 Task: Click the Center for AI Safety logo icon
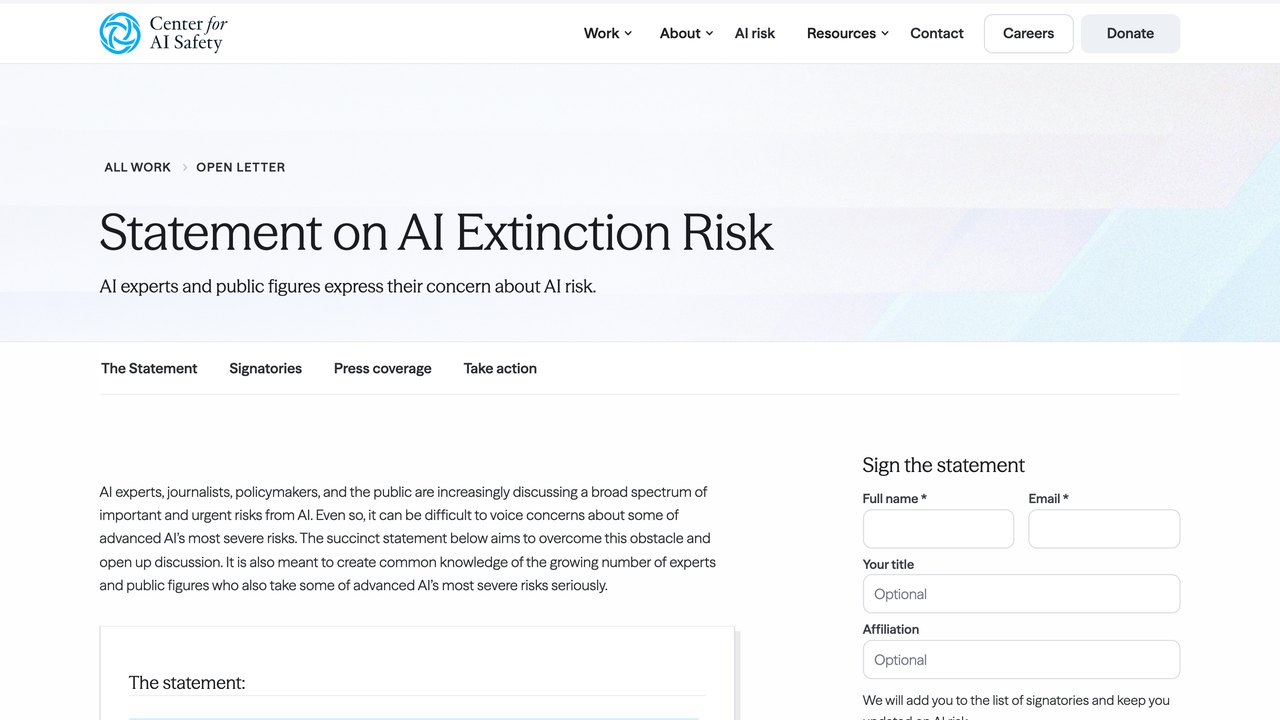coord(120,33)
